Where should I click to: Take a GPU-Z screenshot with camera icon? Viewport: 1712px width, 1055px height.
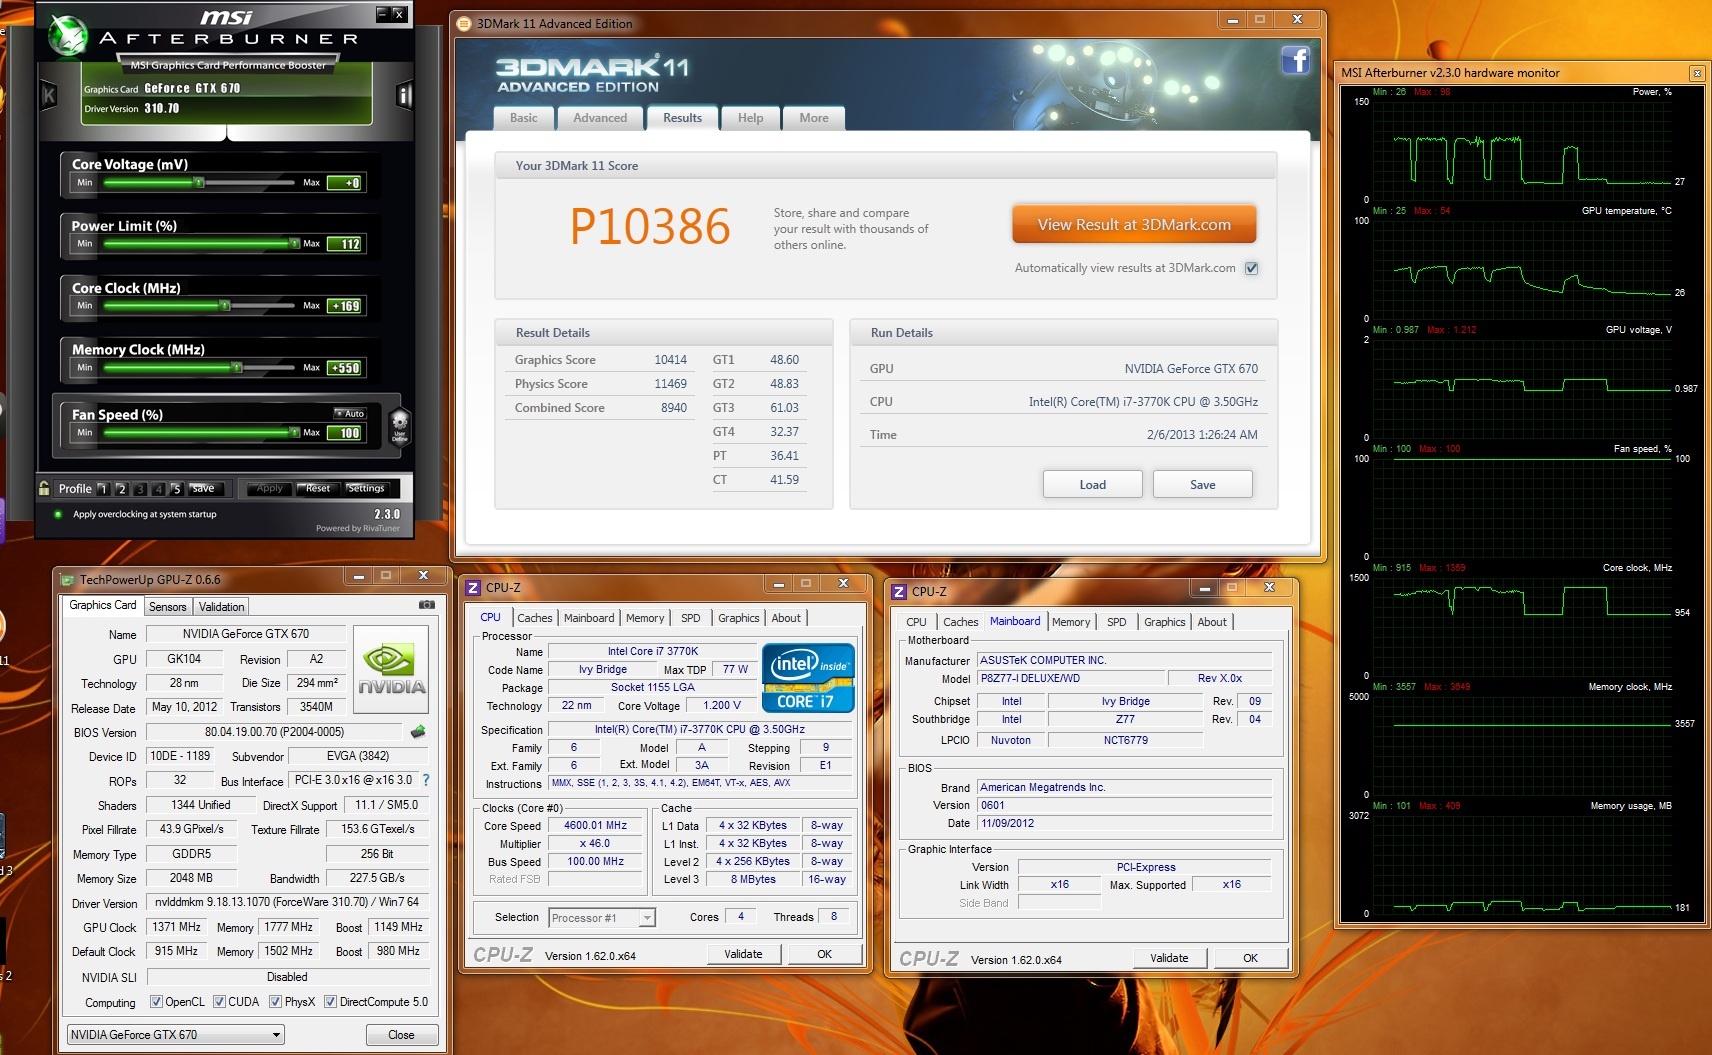427,605
